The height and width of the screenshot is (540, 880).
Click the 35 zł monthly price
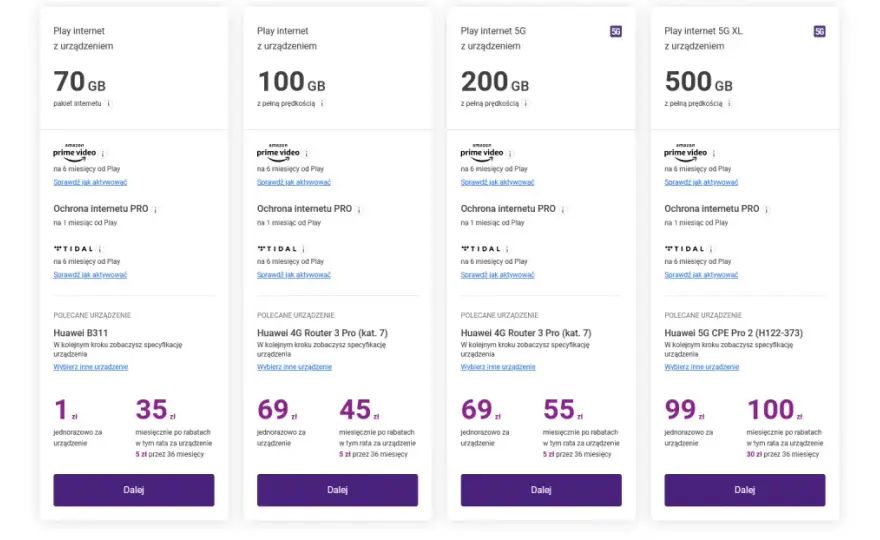tap(155, 410)
